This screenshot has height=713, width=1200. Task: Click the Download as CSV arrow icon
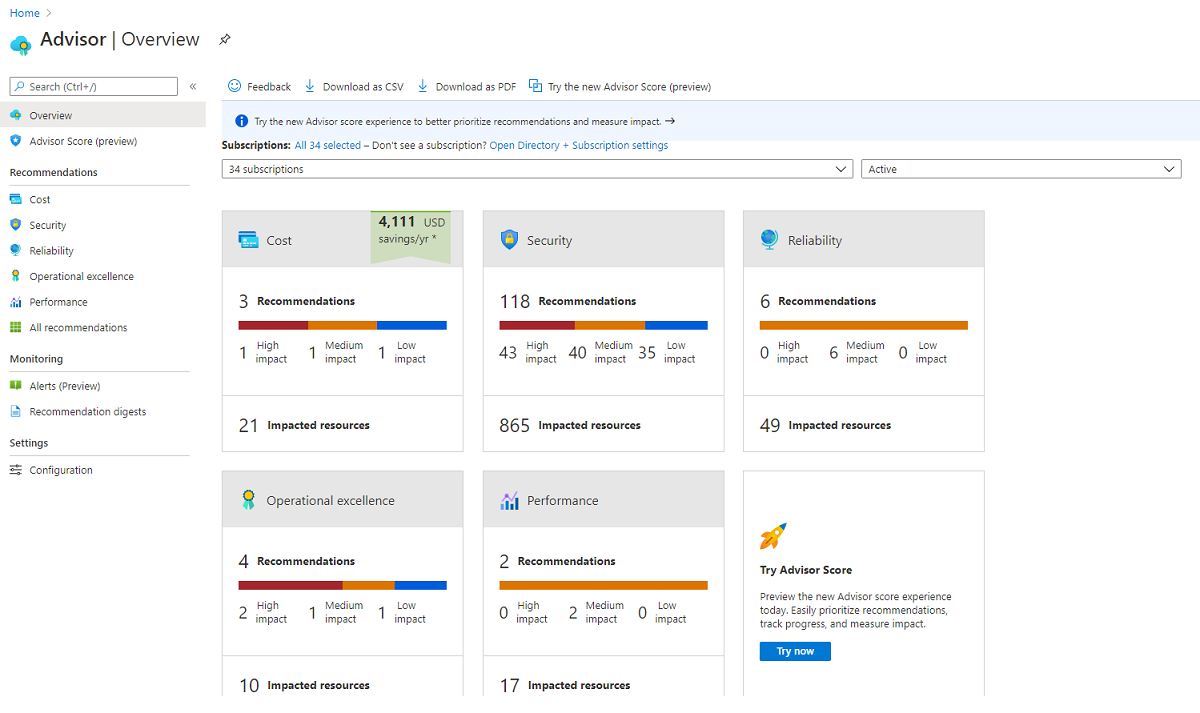point(310,86)
